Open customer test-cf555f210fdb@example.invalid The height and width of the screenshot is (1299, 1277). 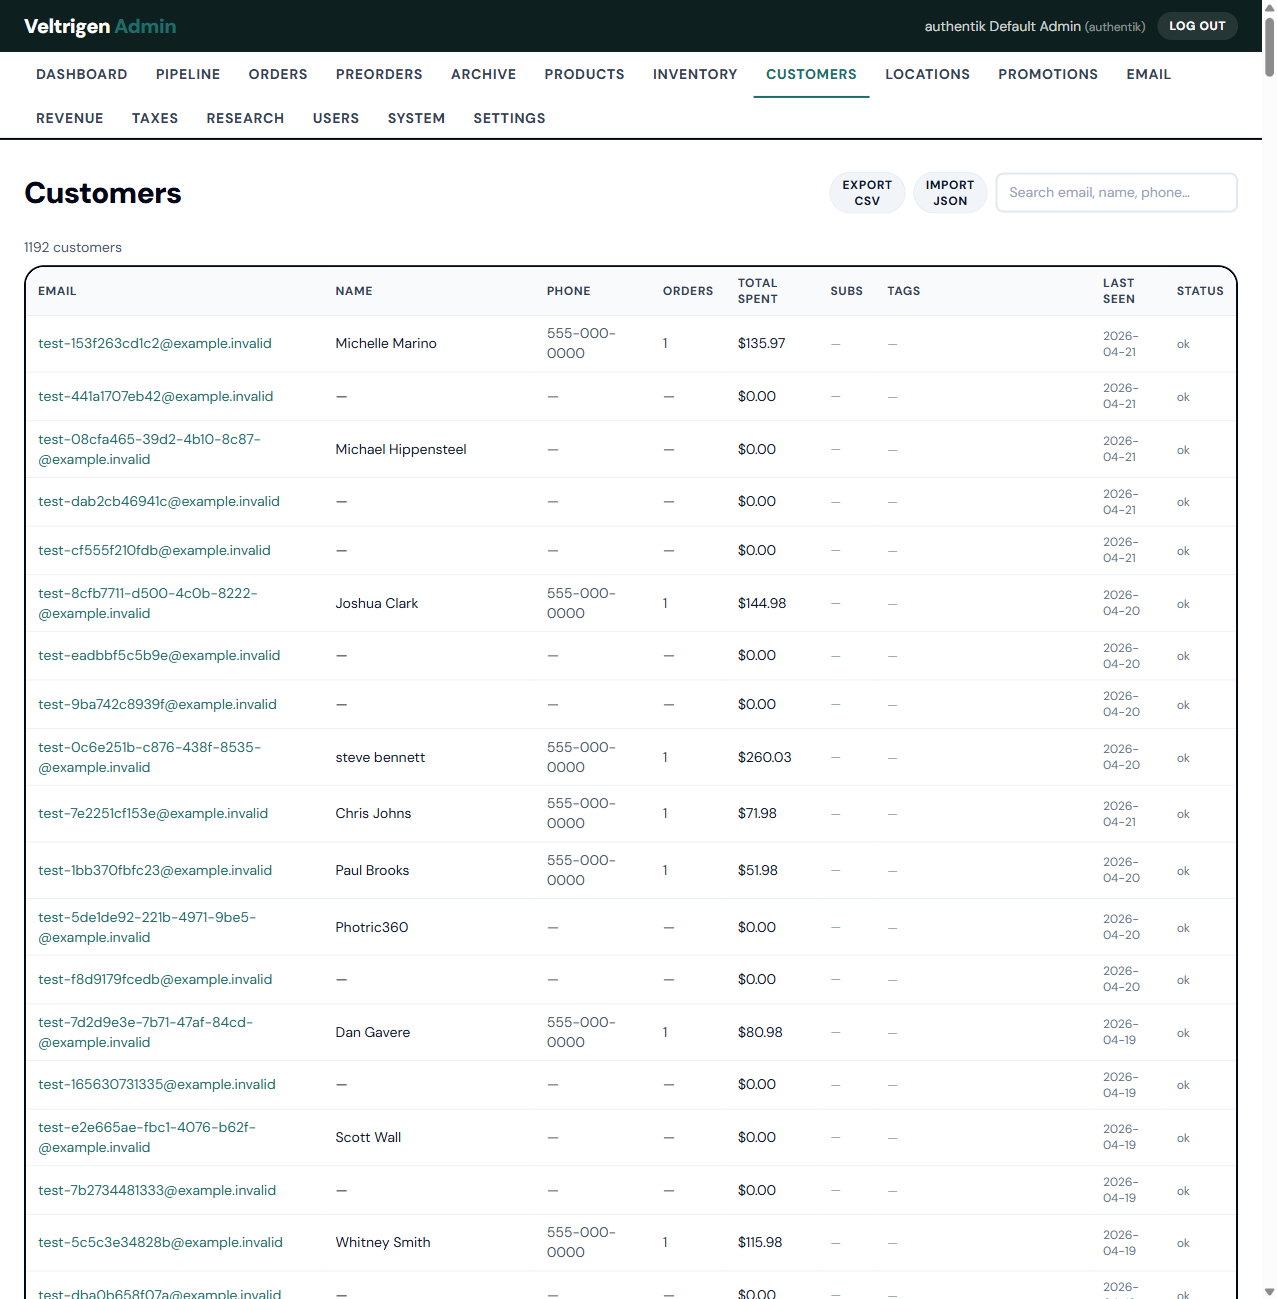point(154,550)
